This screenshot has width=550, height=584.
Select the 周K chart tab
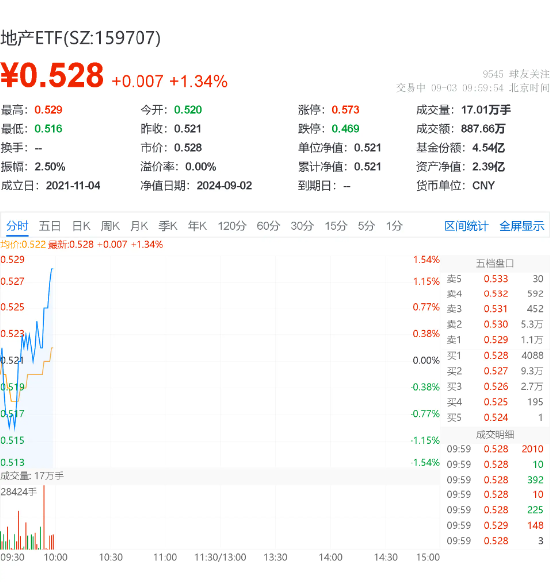click(x=110, y=226)
